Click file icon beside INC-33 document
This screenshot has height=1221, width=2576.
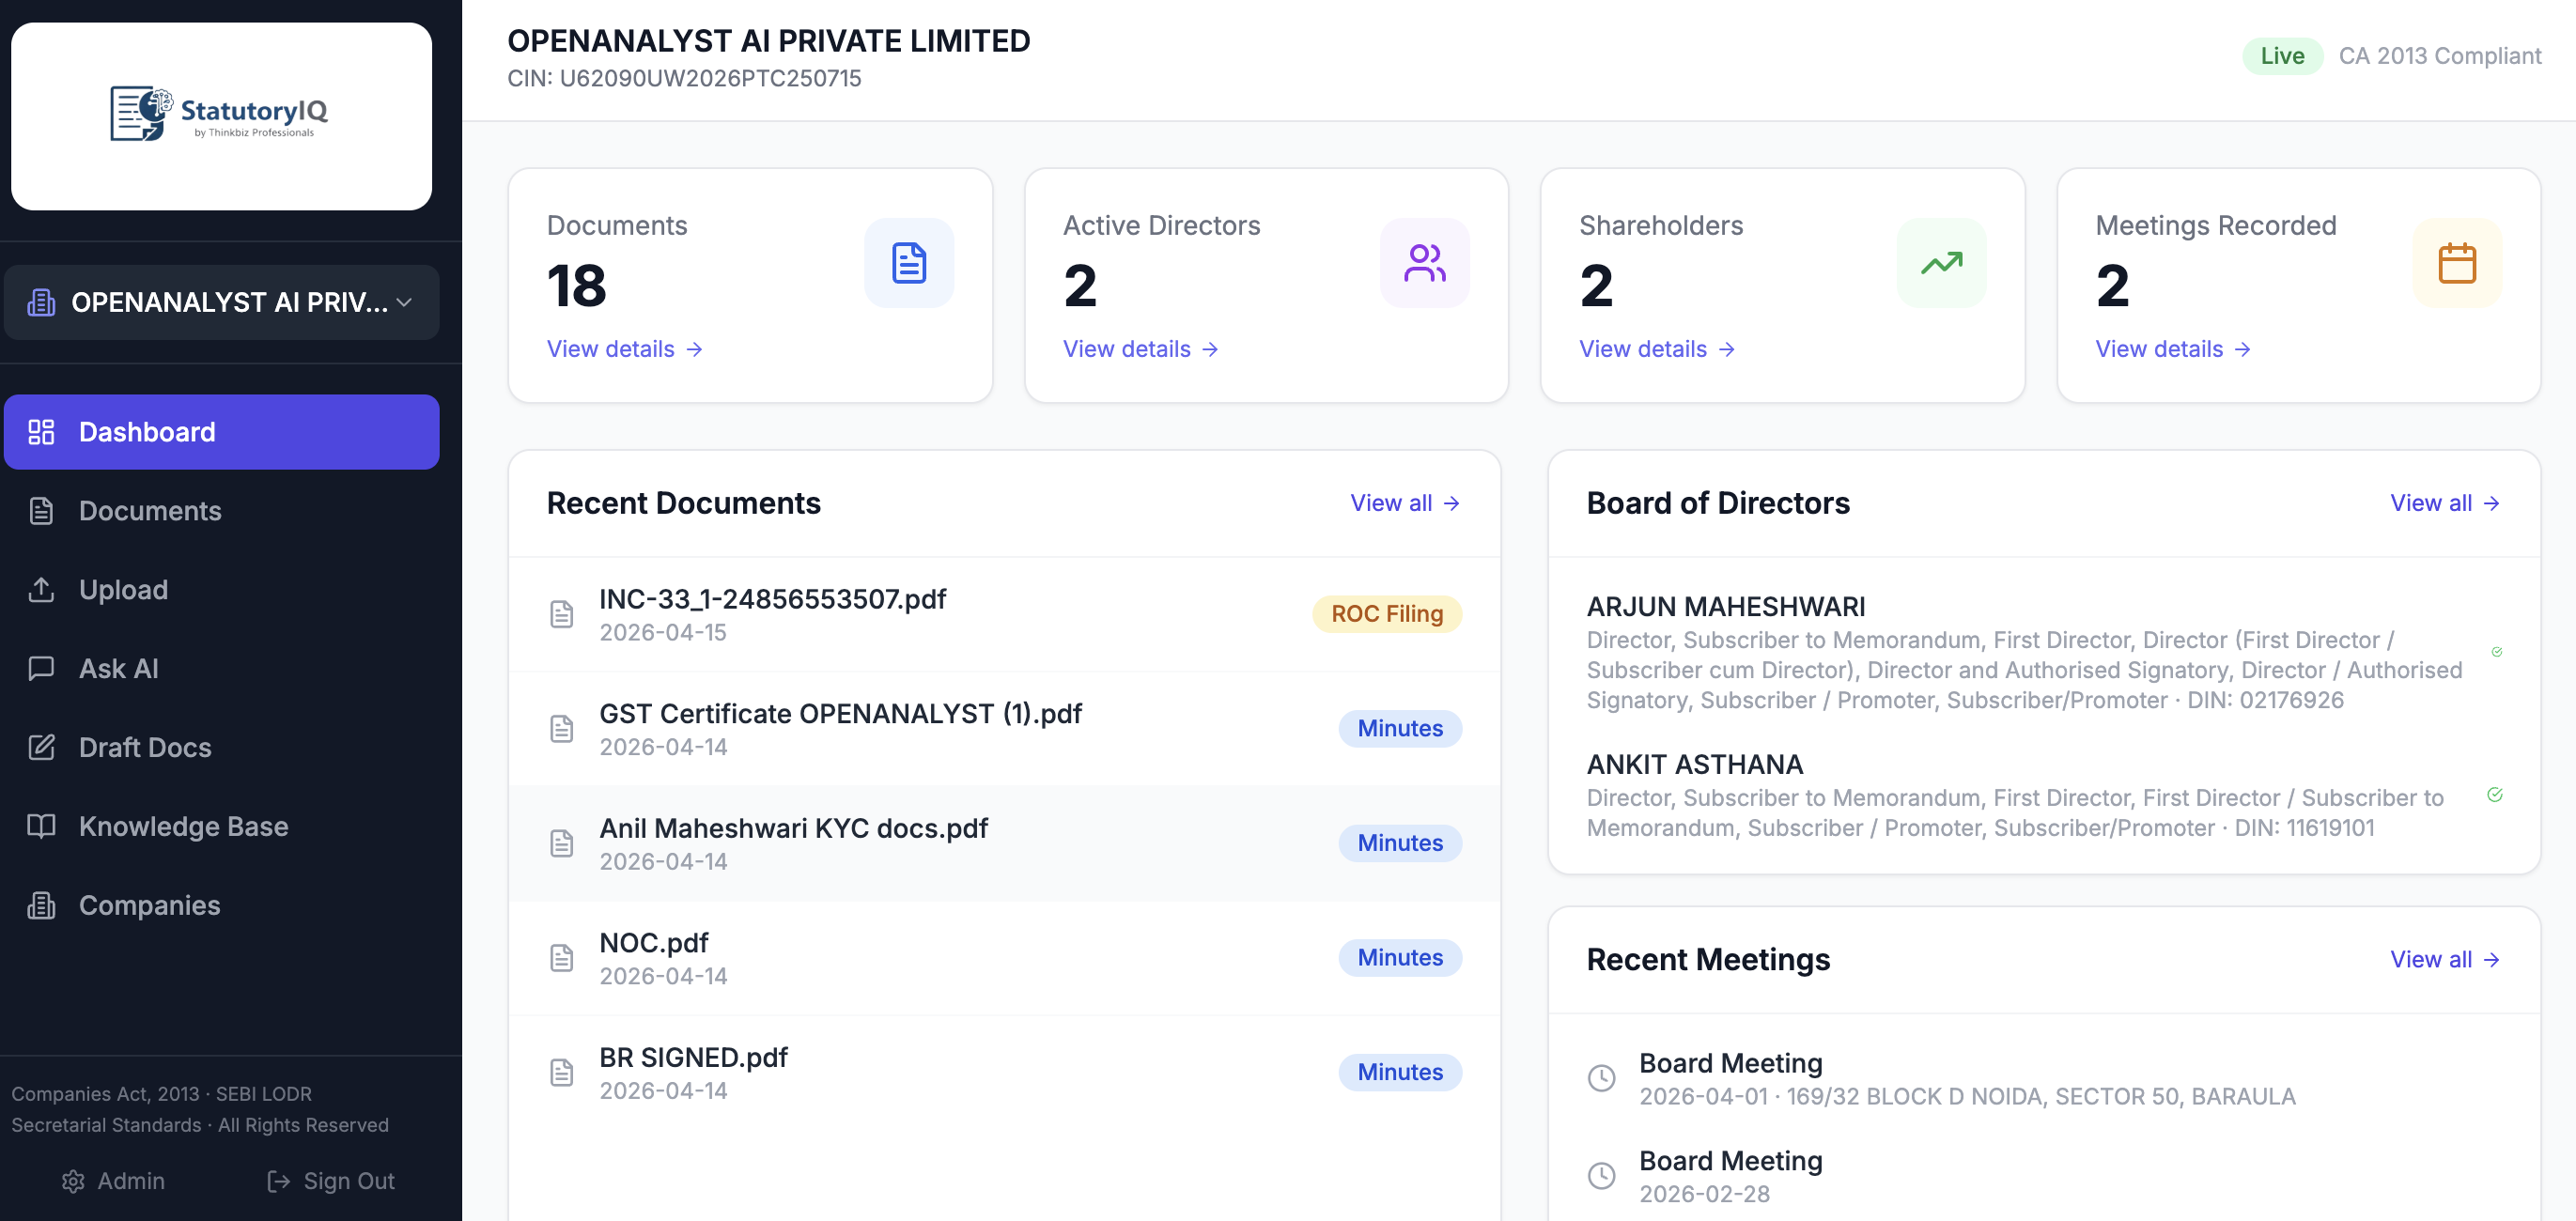point(562,614)
